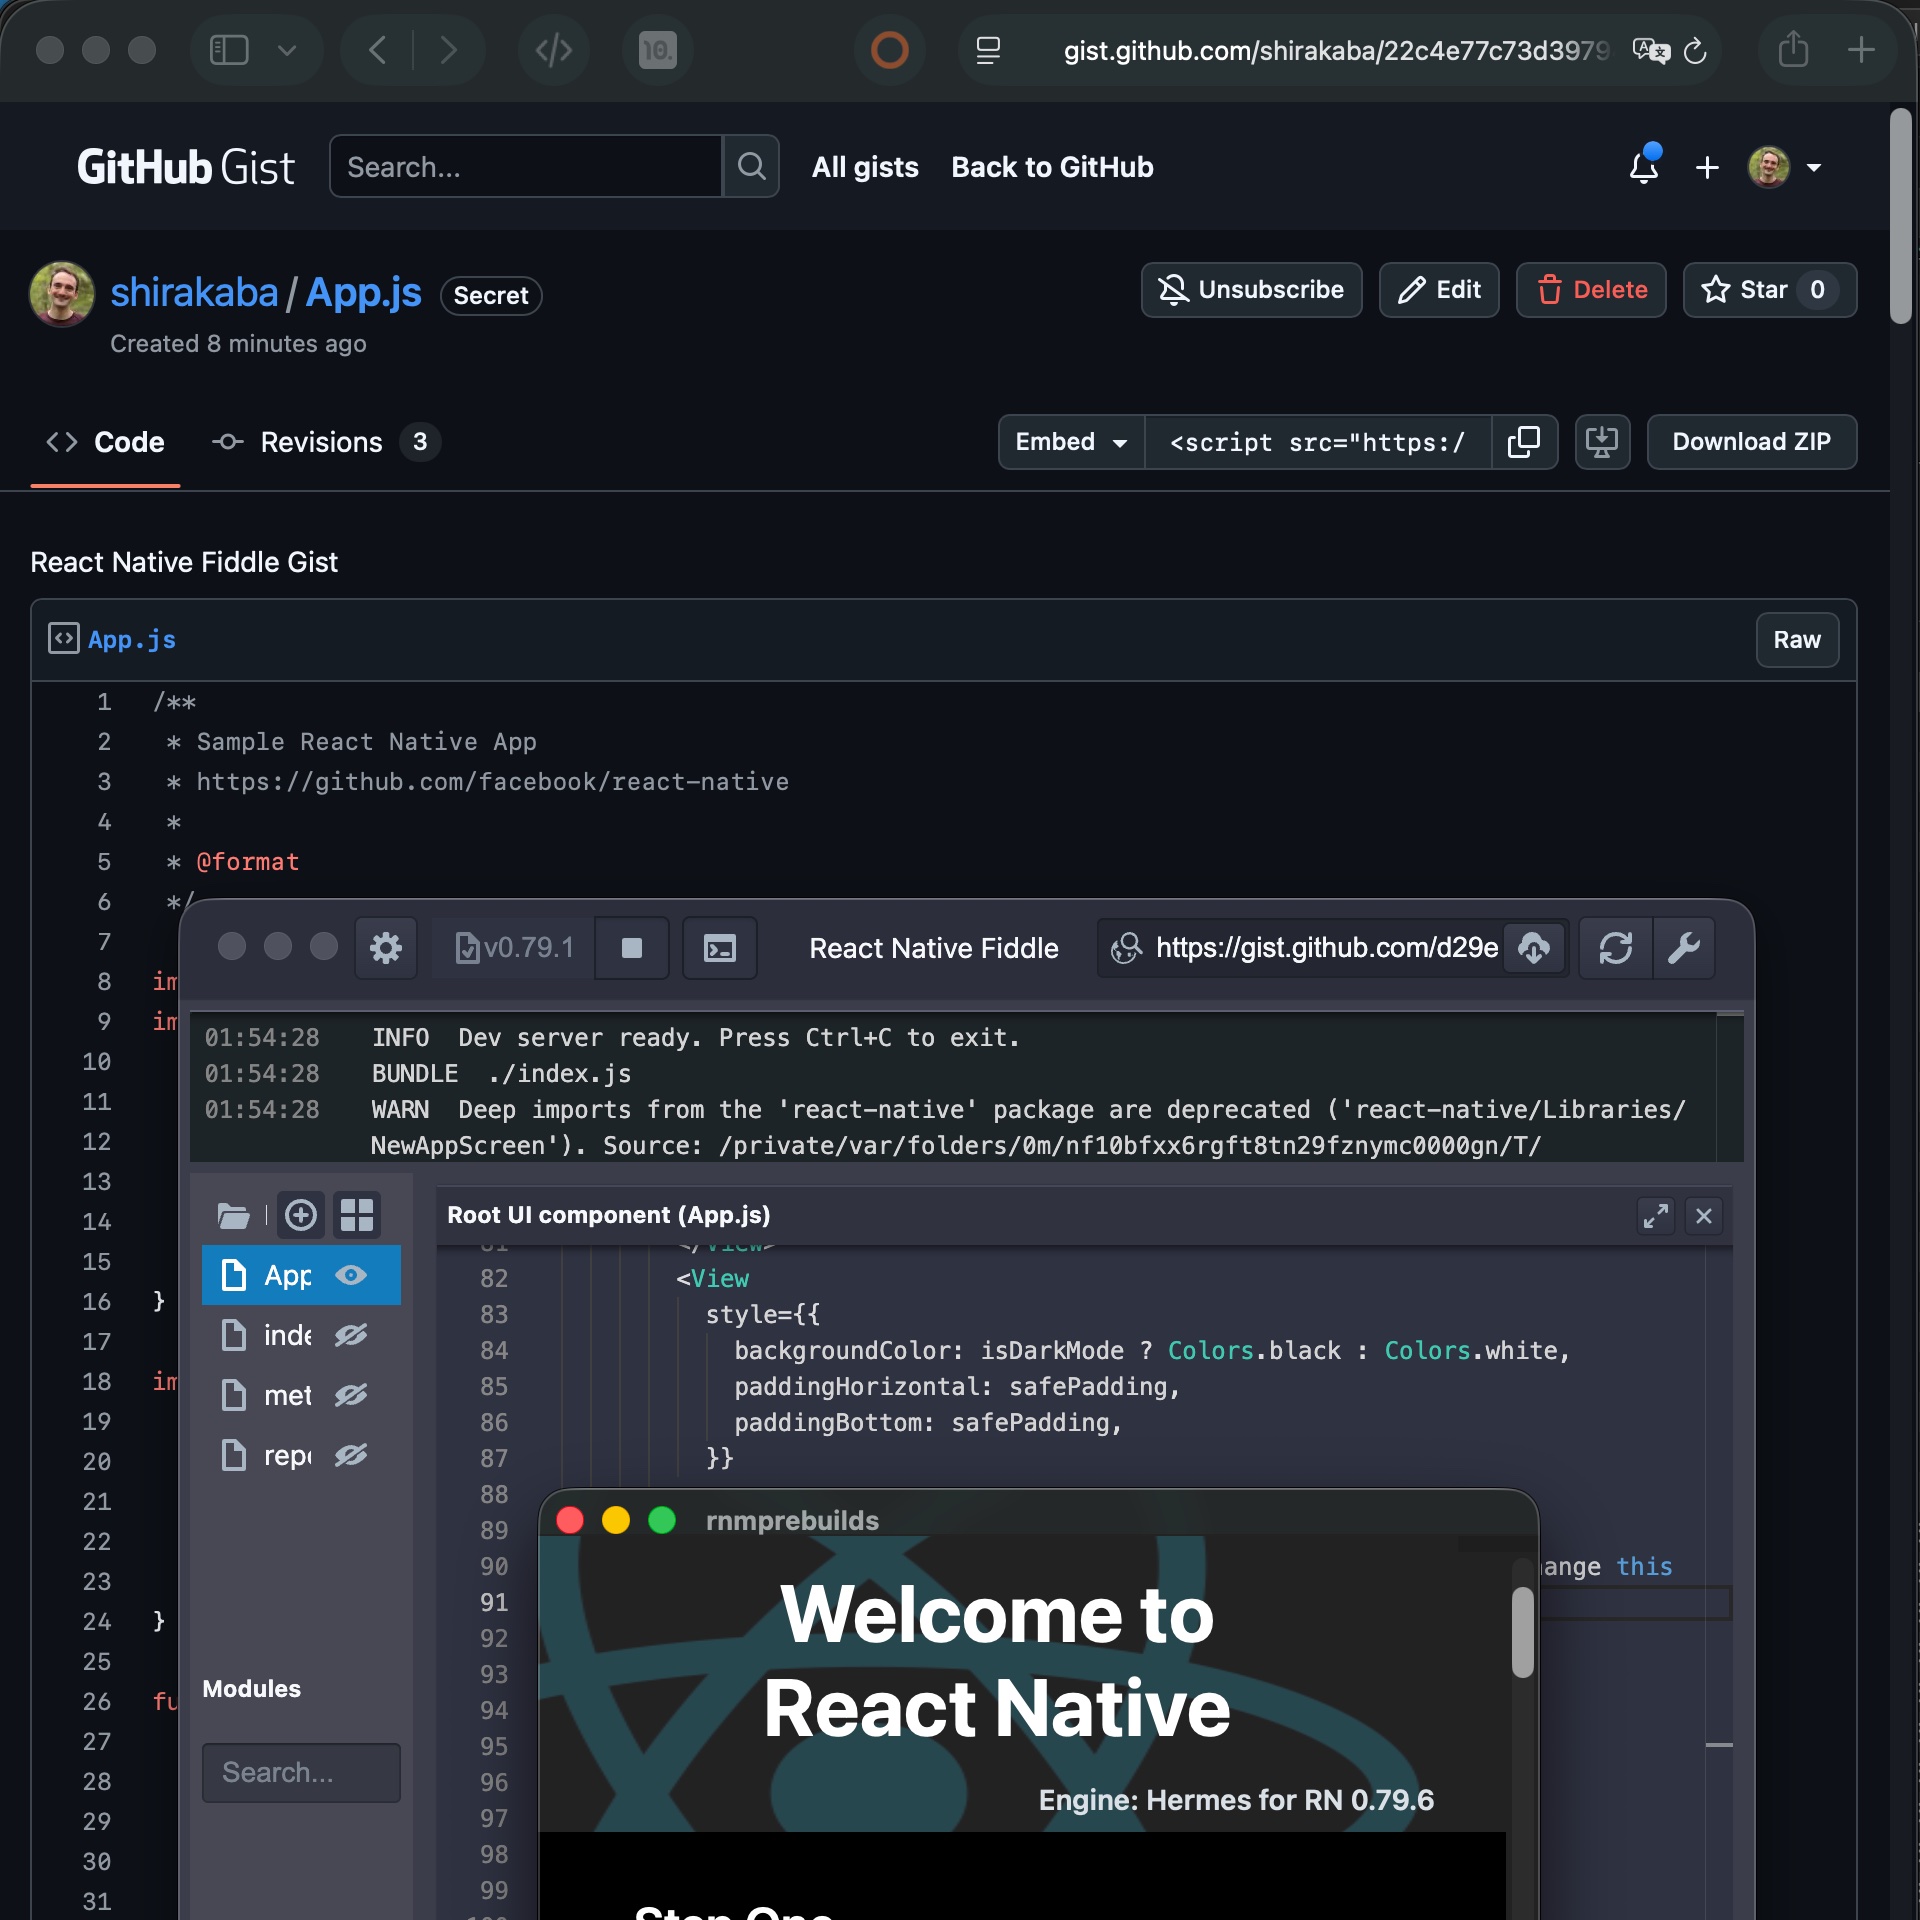Open the mosaic grid layout button
This screenshot has width=1920, height=1920.
pyautogui.click(x=357, y=1215)
